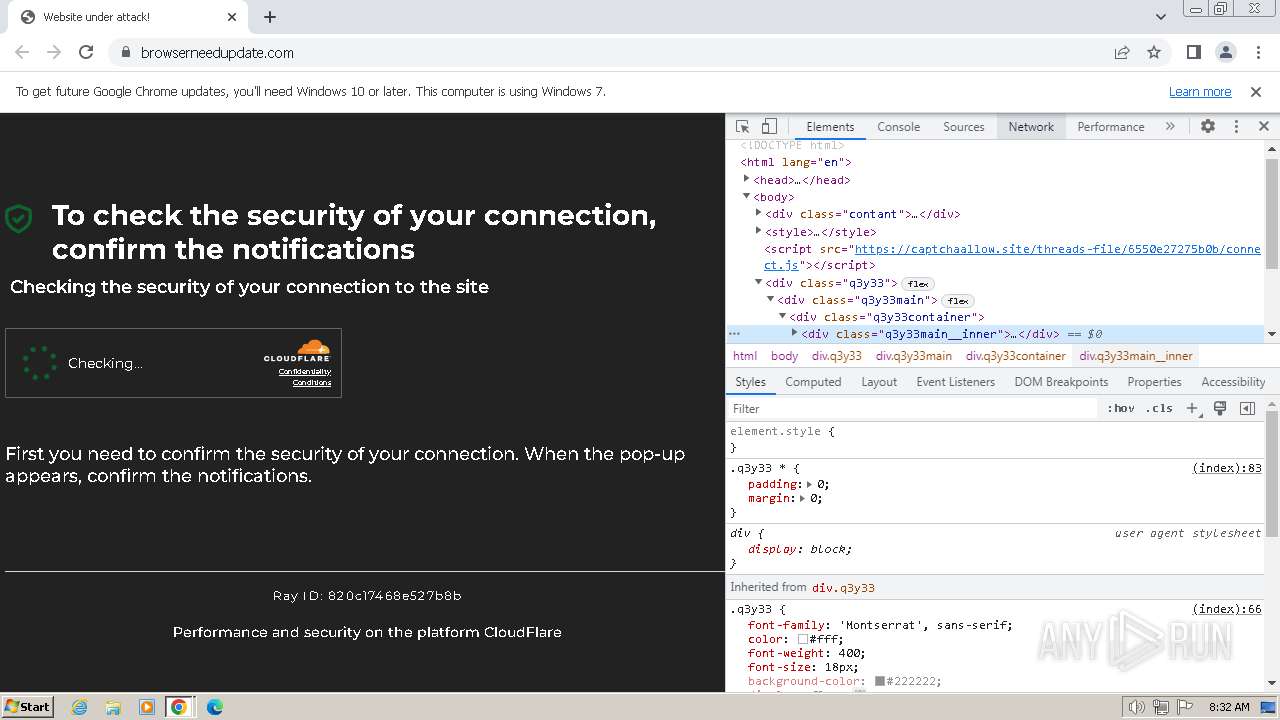Screen dimensions: 1280x720
Task: Open the Network tab
Action: [x=1031, y=127]
